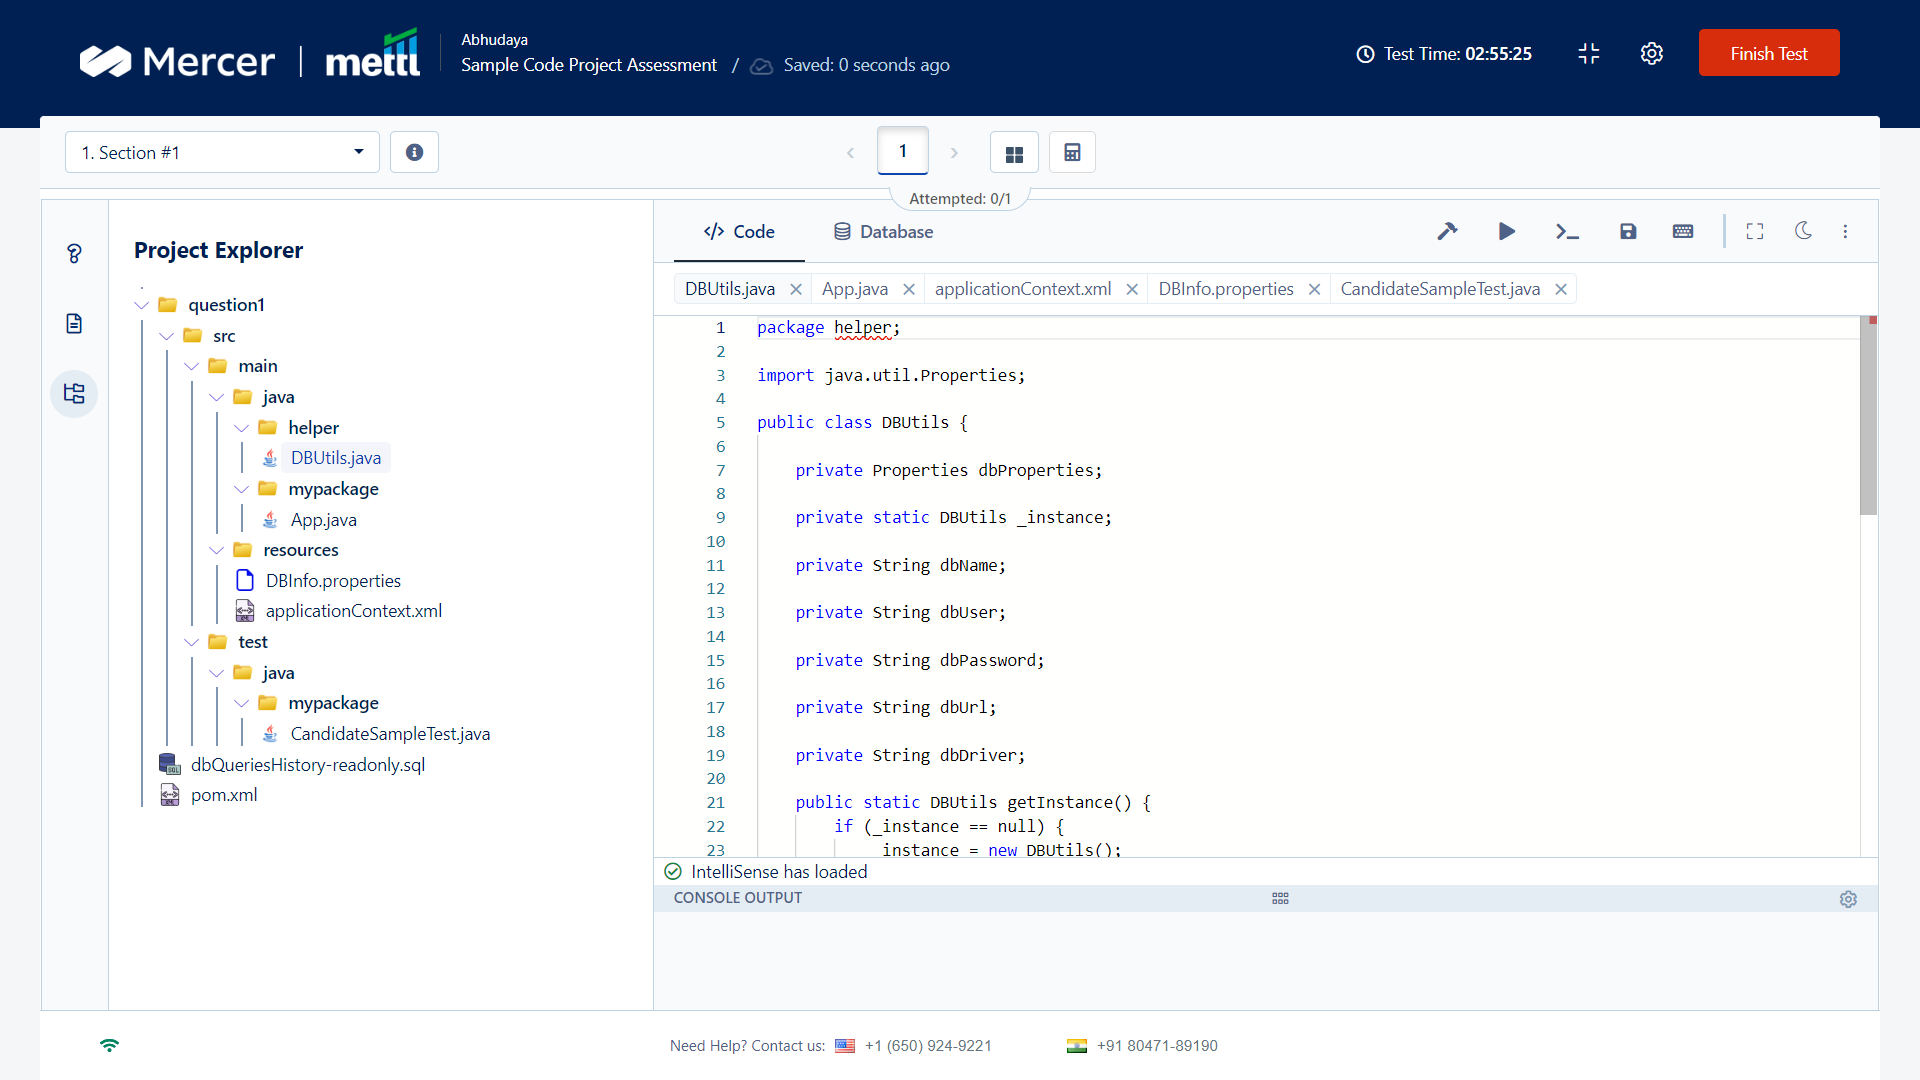Open CandidateSampleTest.java in project tree
Screen dimensions: 1920x1080
point(390,734)
